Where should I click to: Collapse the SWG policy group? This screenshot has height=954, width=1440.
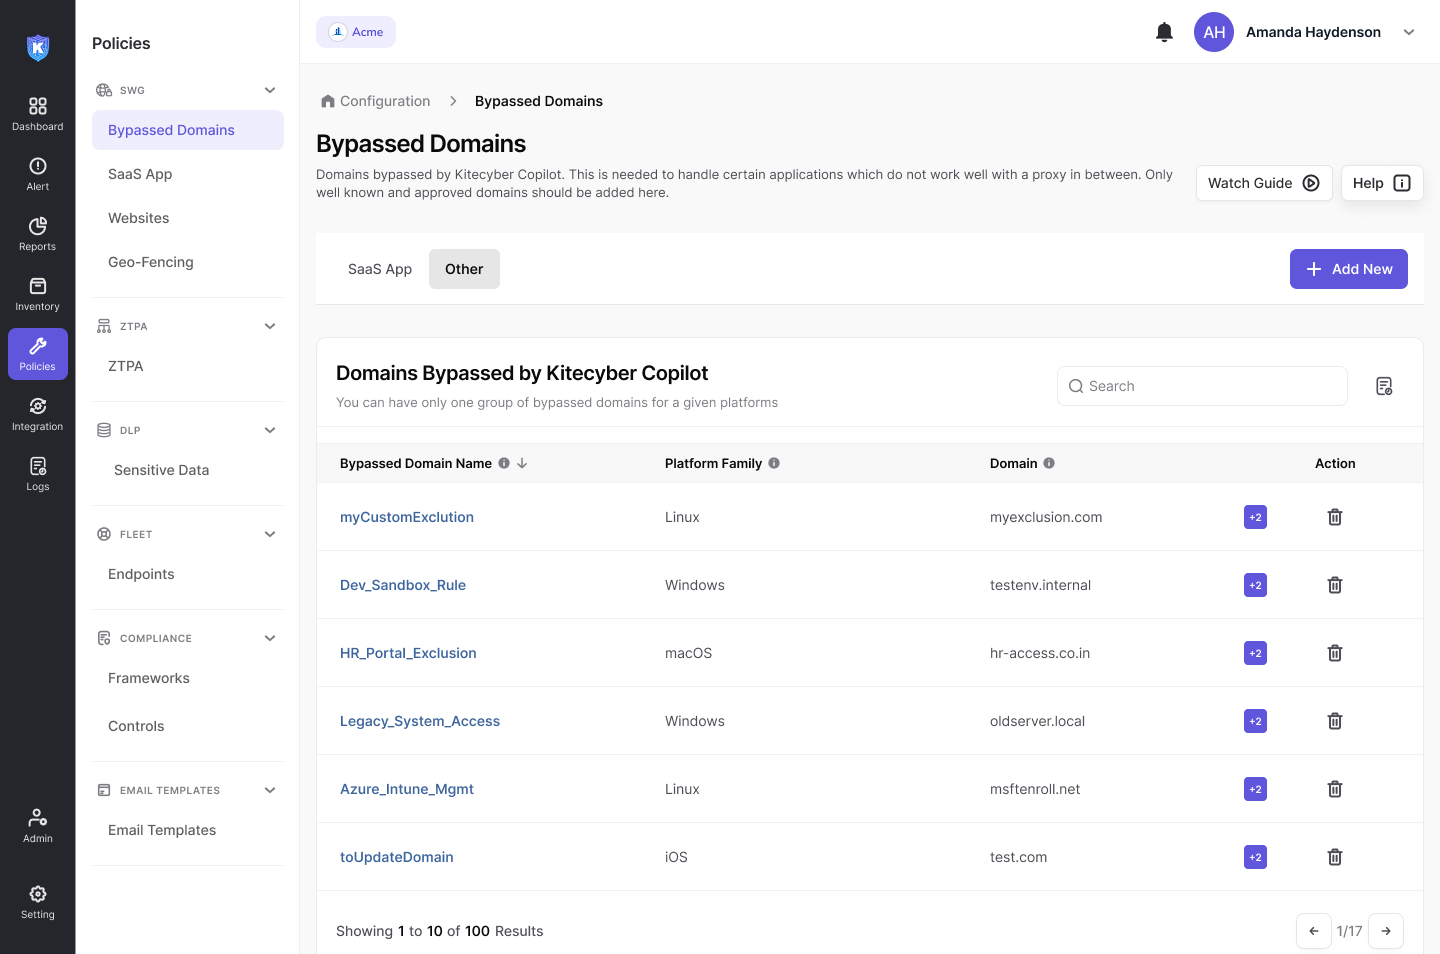270,90
